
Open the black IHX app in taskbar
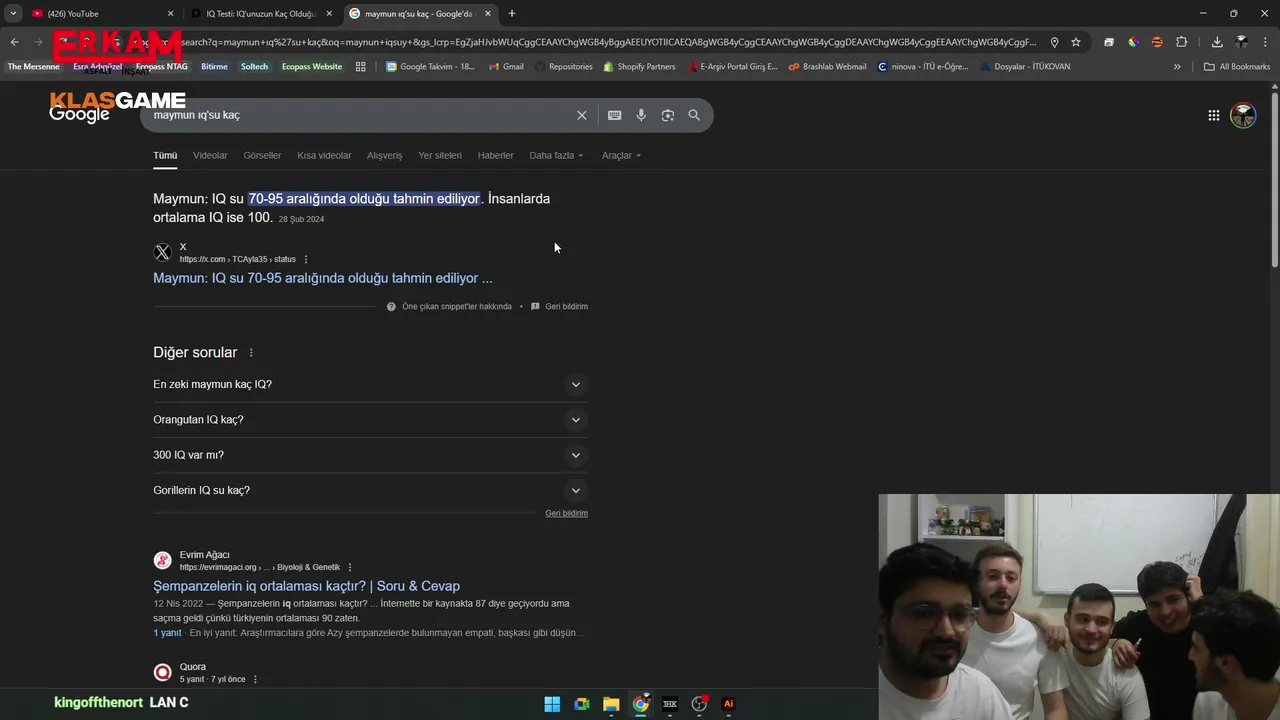coord(670,704)
